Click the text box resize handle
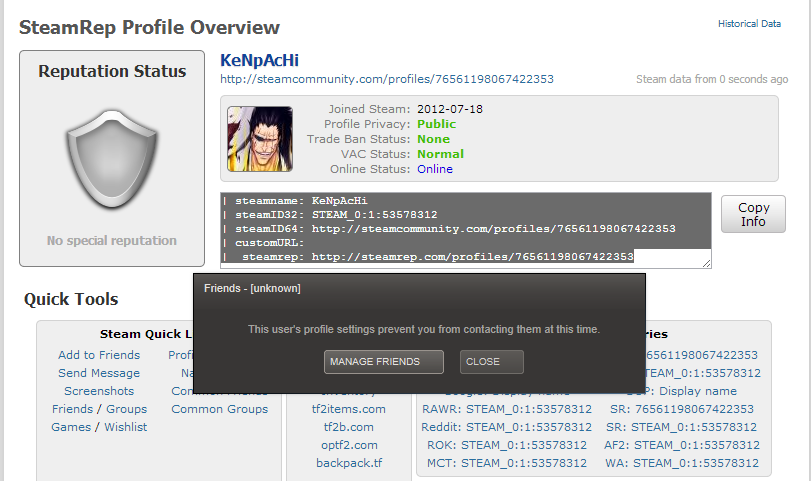 (x=707, y=263)
